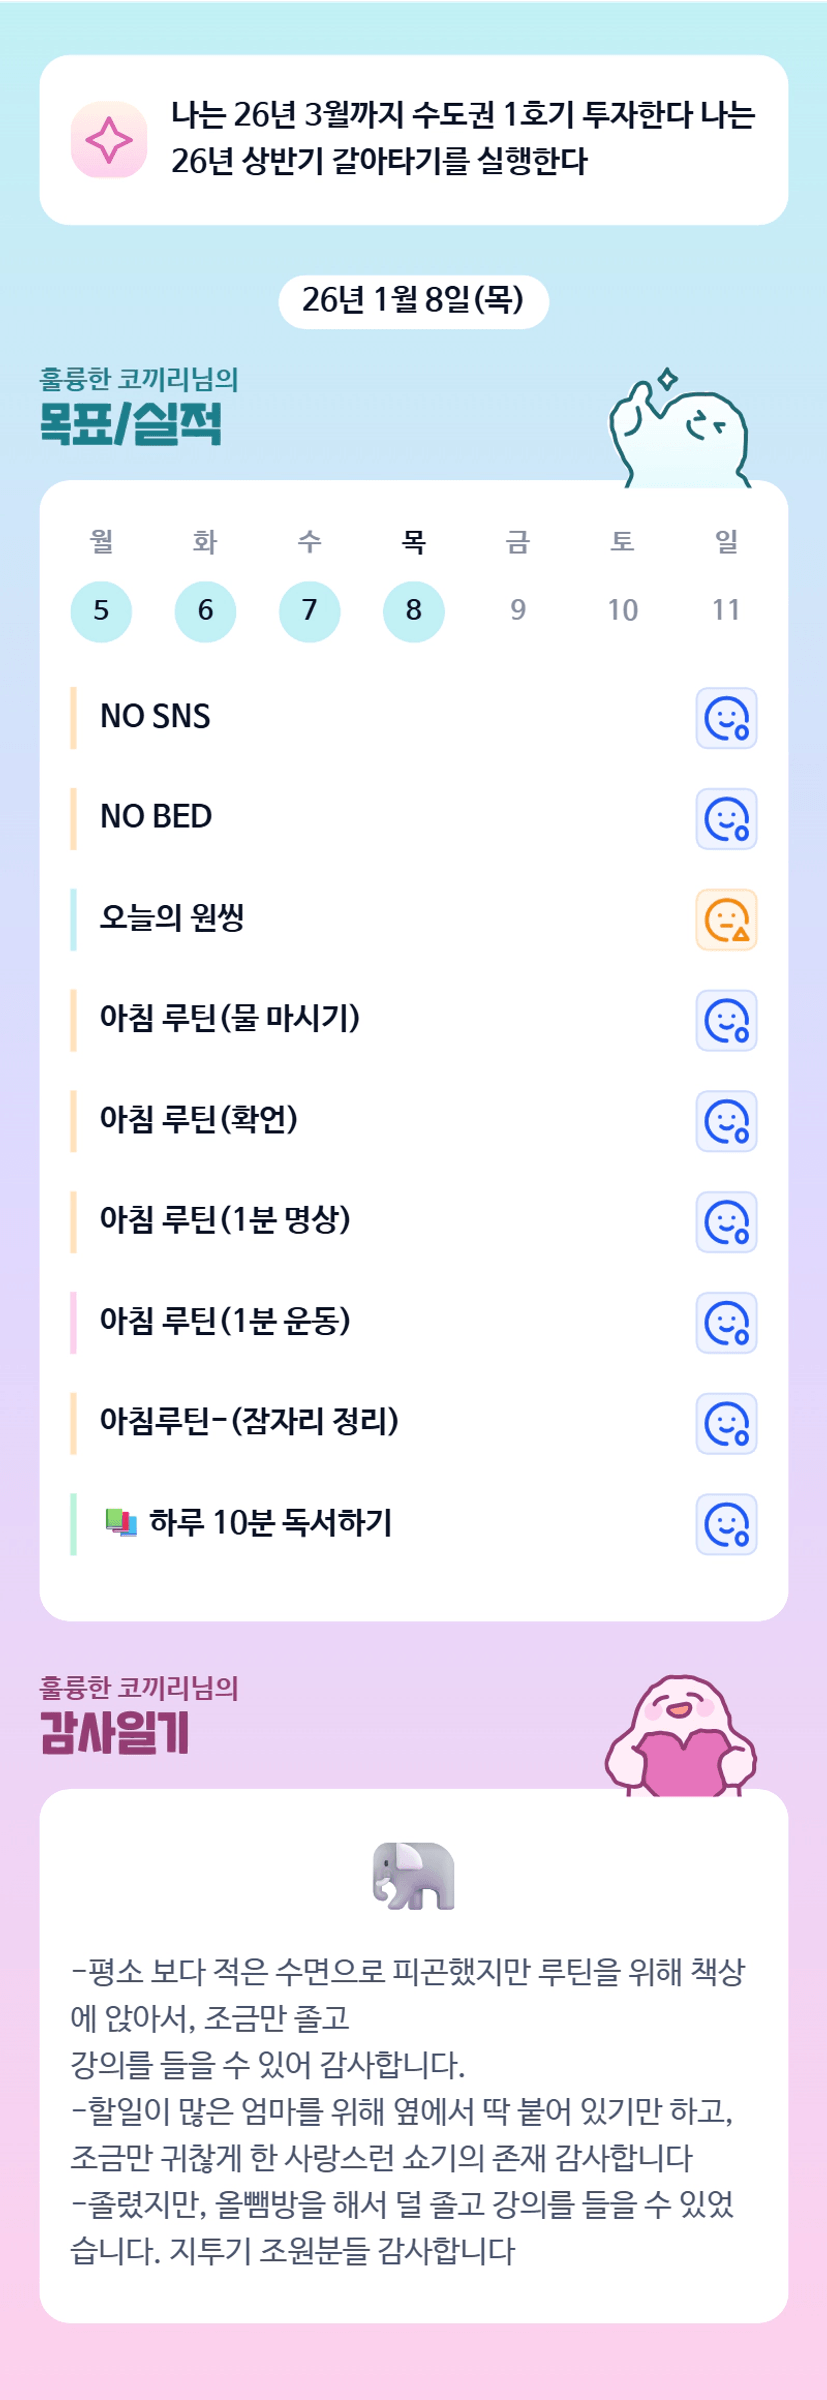Viewport: 827px width, 2400px height.
Task: Open the 하루 10분 독서하기 goal item
Action: coord(270,1523)
